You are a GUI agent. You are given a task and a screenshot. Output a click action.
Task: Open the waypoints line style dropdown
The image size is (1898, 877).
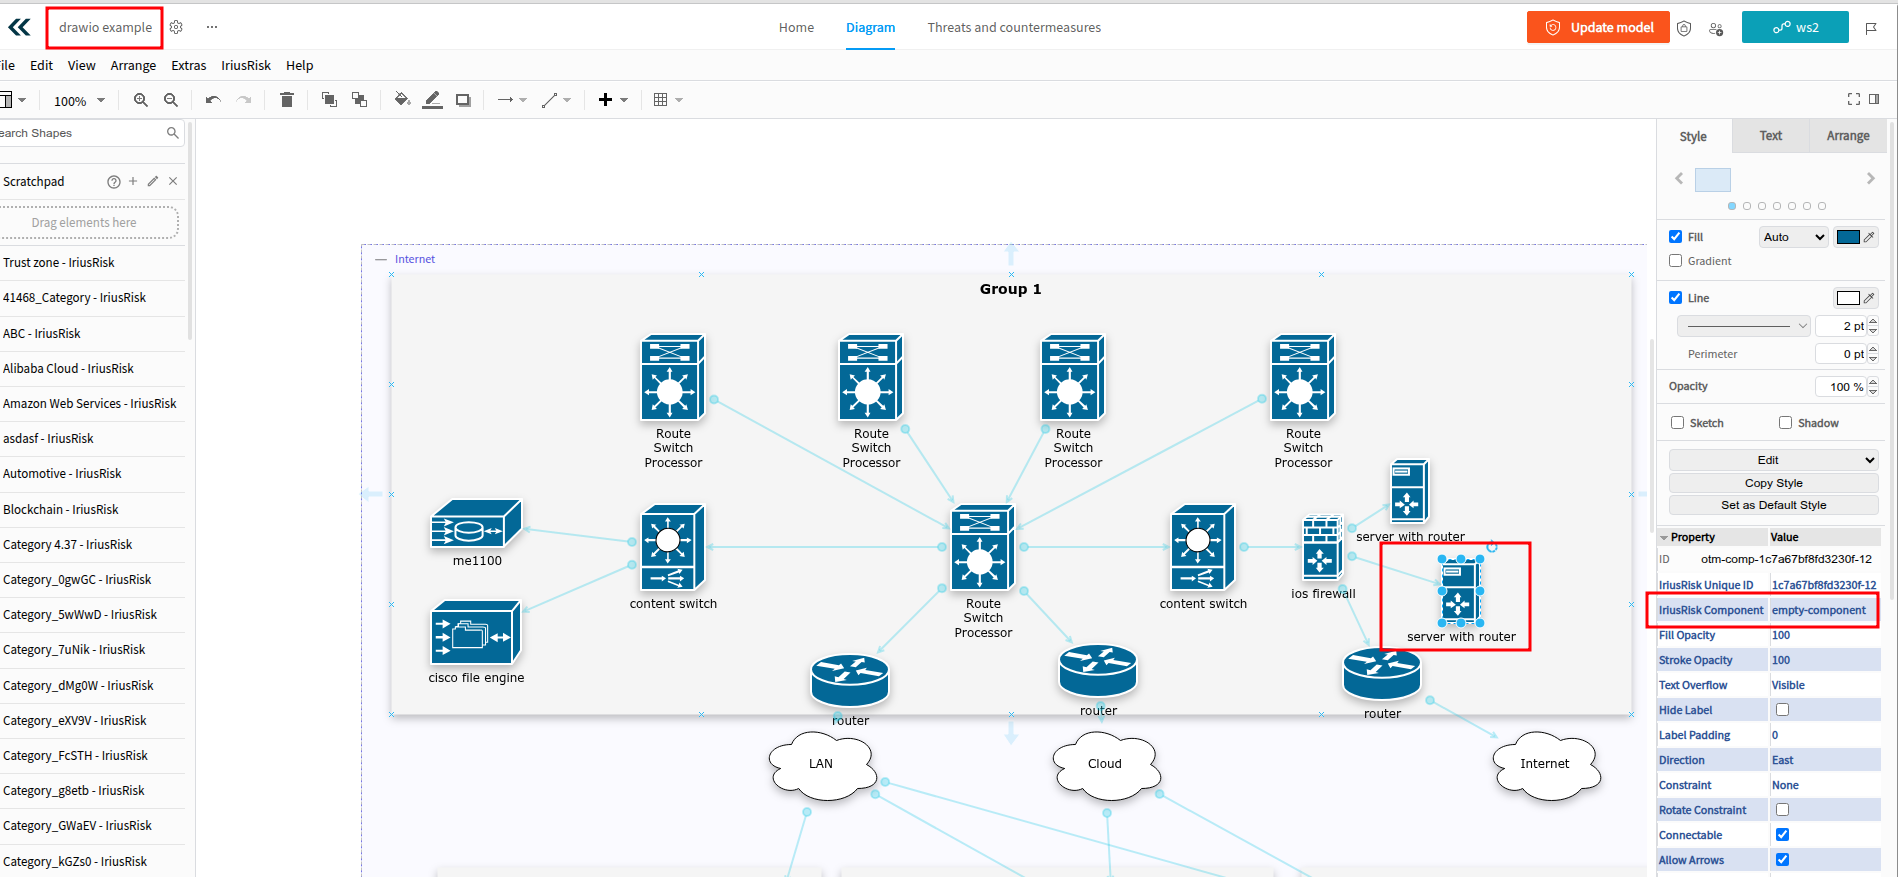pyautogui.click(x=556, y=100)
